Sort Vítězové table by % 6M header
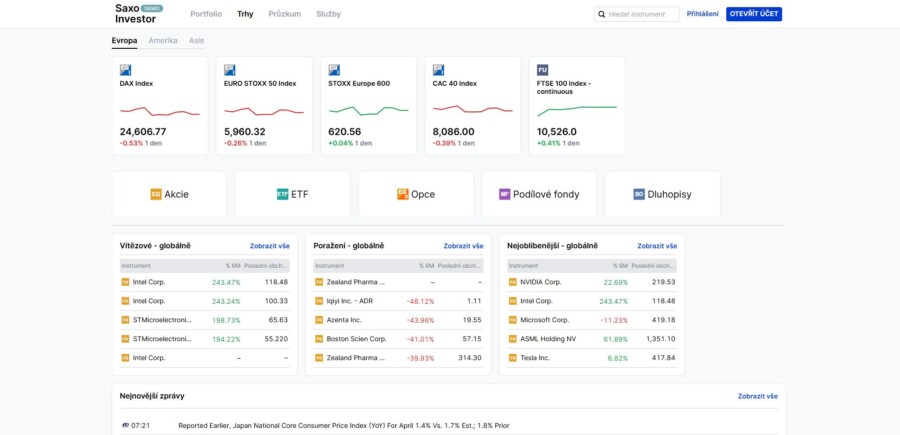The width and height of the screenshot is (900, 435). click(x=233, y=266)
